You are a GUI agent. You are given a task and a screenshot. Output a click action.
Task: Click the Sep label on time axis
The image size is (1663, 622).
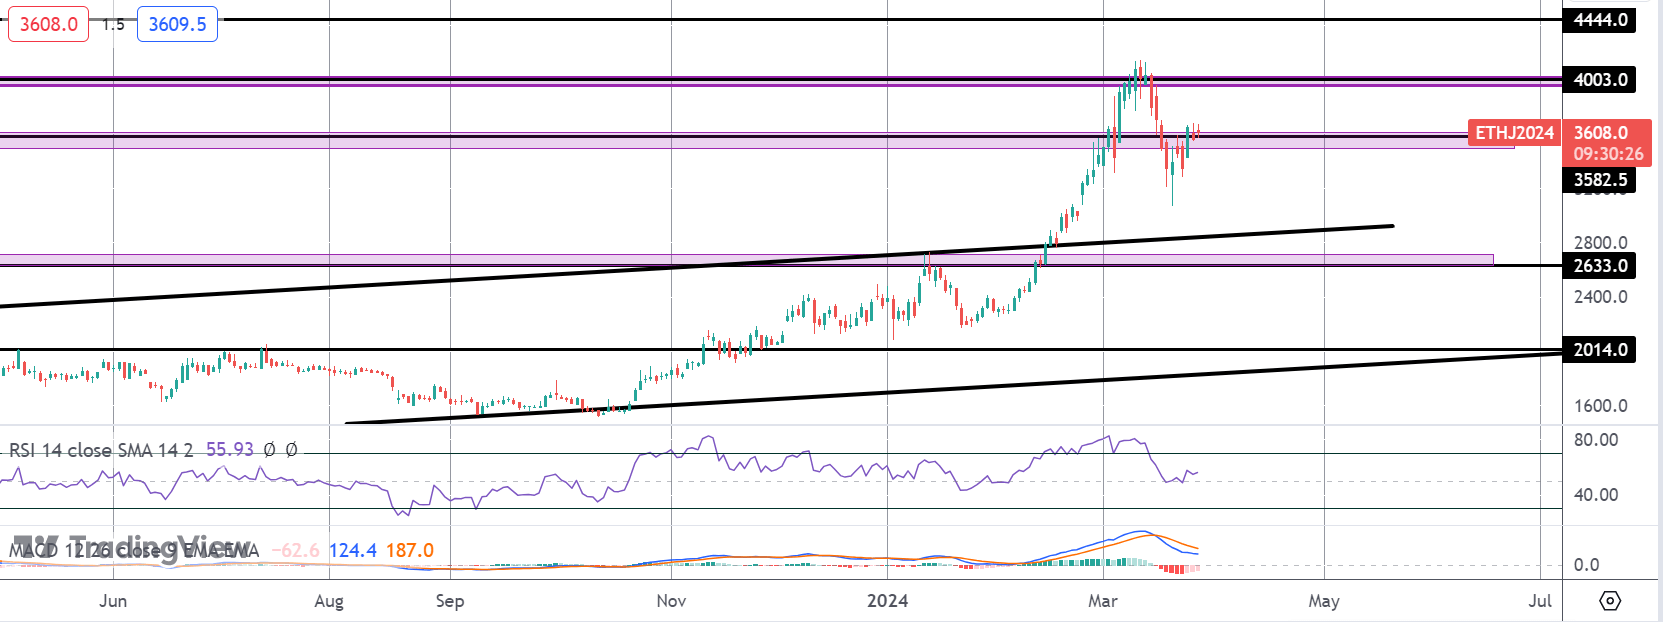click(x=450, y=601)
